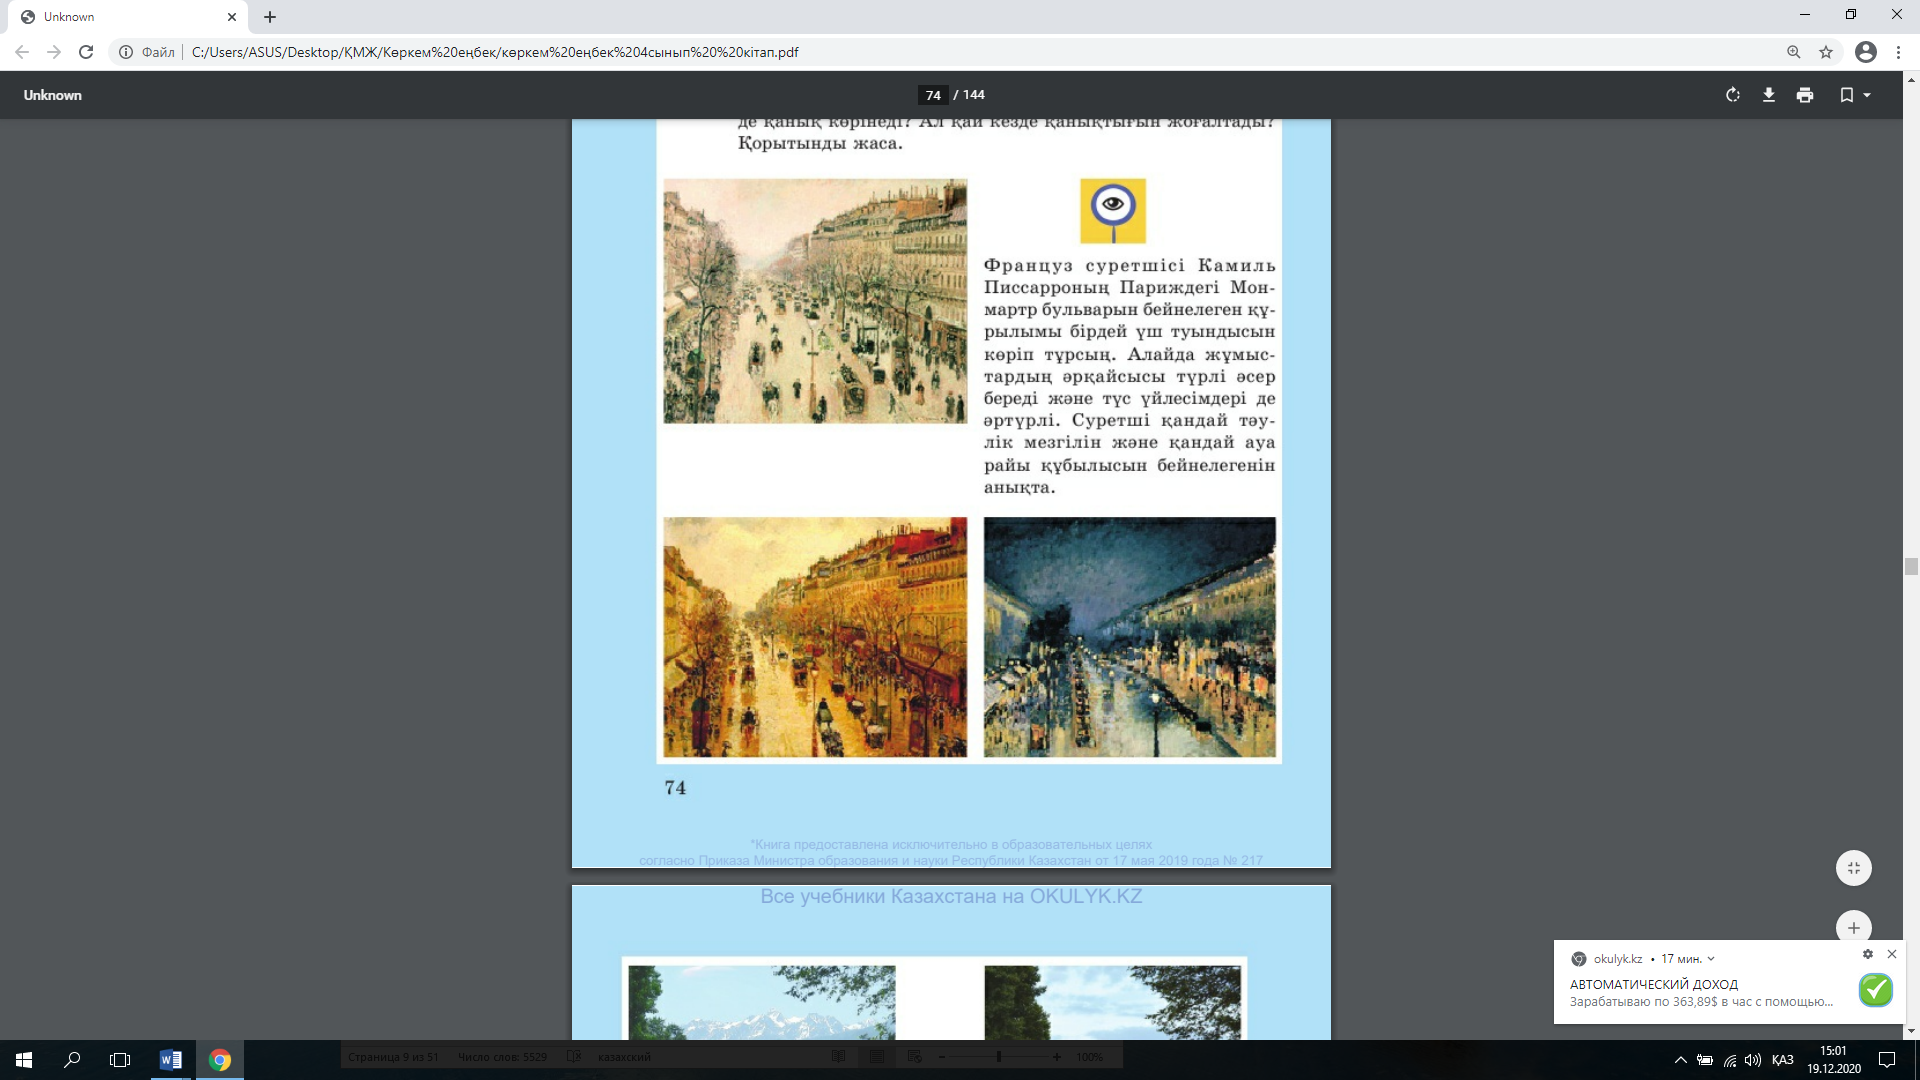Show hidden system tray icons
Screen dimensions: 1920x1080
pyautogui.click(x=1680, y=1060)
